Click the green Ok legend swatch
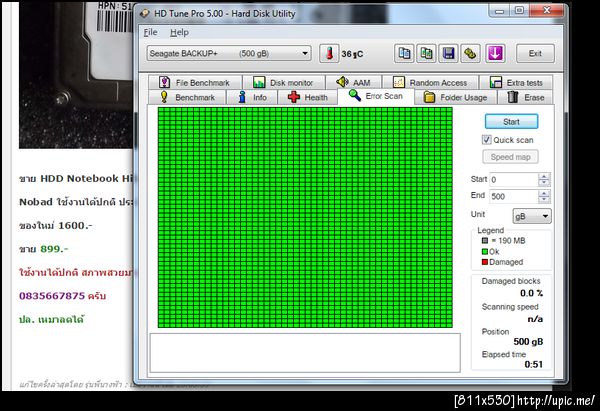 (485, 251)
